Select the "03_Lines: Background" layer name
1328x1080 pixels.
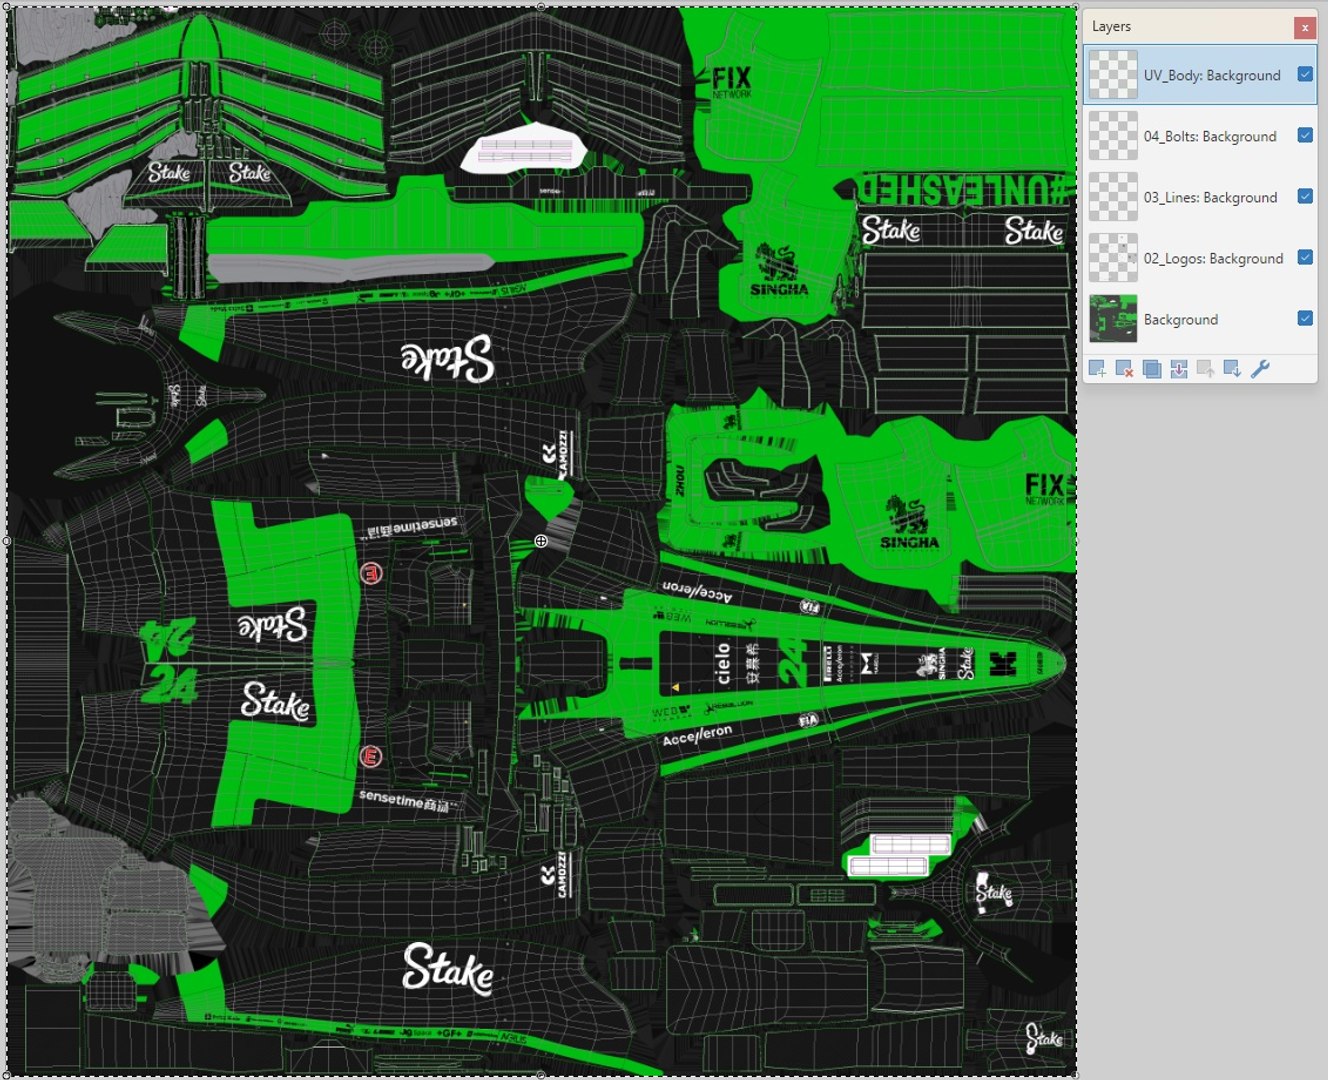tap(1211, 198)
